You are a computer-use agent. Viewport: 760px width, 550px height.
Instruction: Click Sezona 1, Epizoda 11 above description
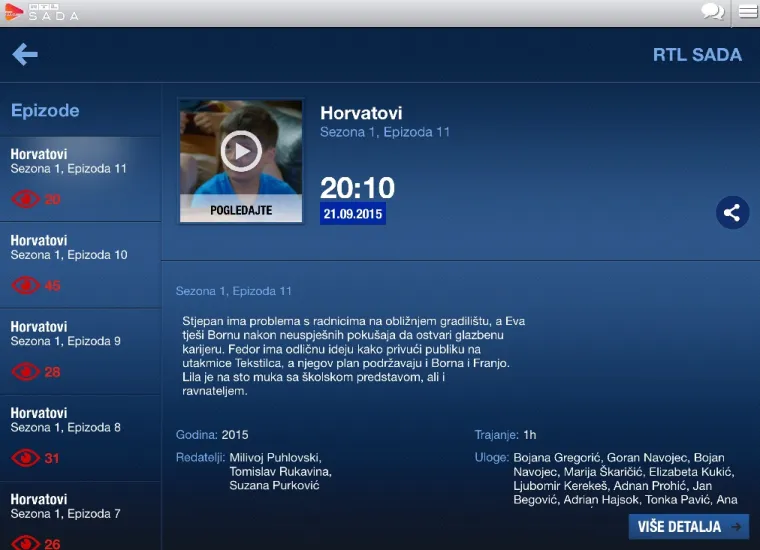[234, 291]
